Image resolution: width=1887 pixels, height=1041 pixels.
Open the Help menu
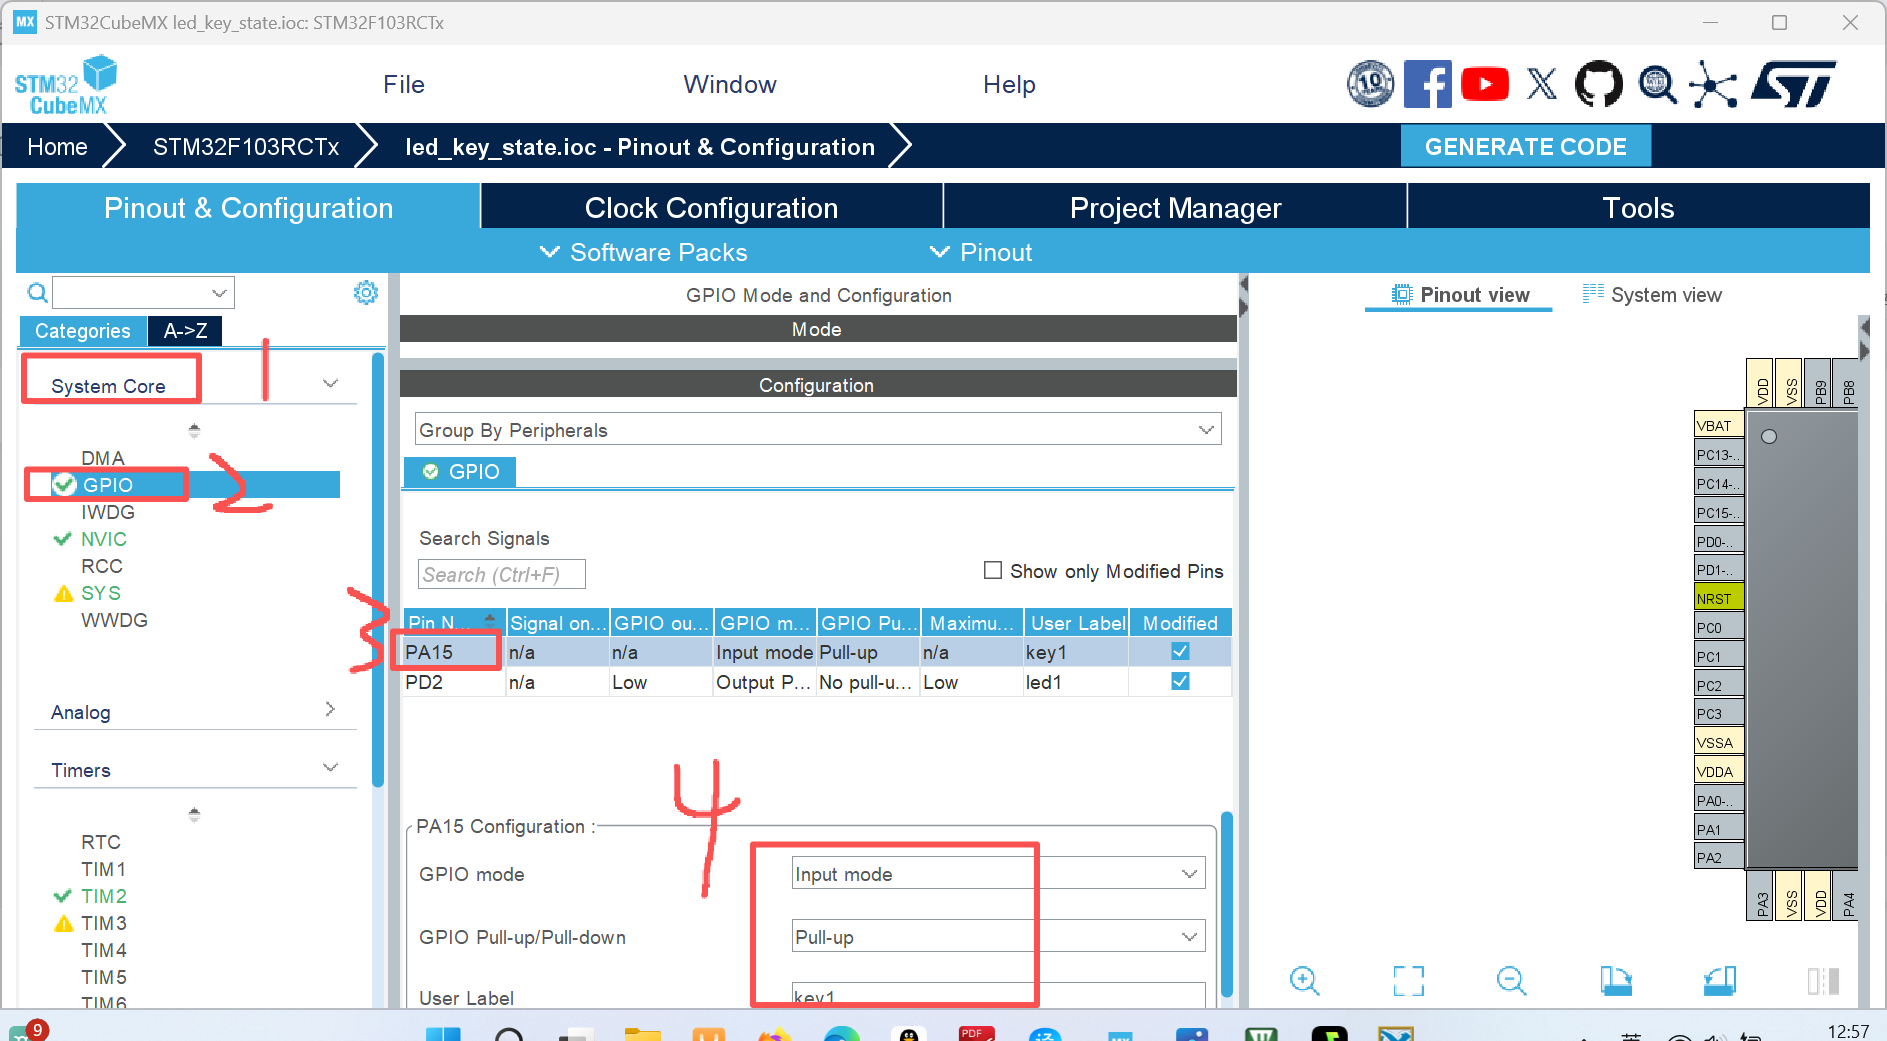1009,84
